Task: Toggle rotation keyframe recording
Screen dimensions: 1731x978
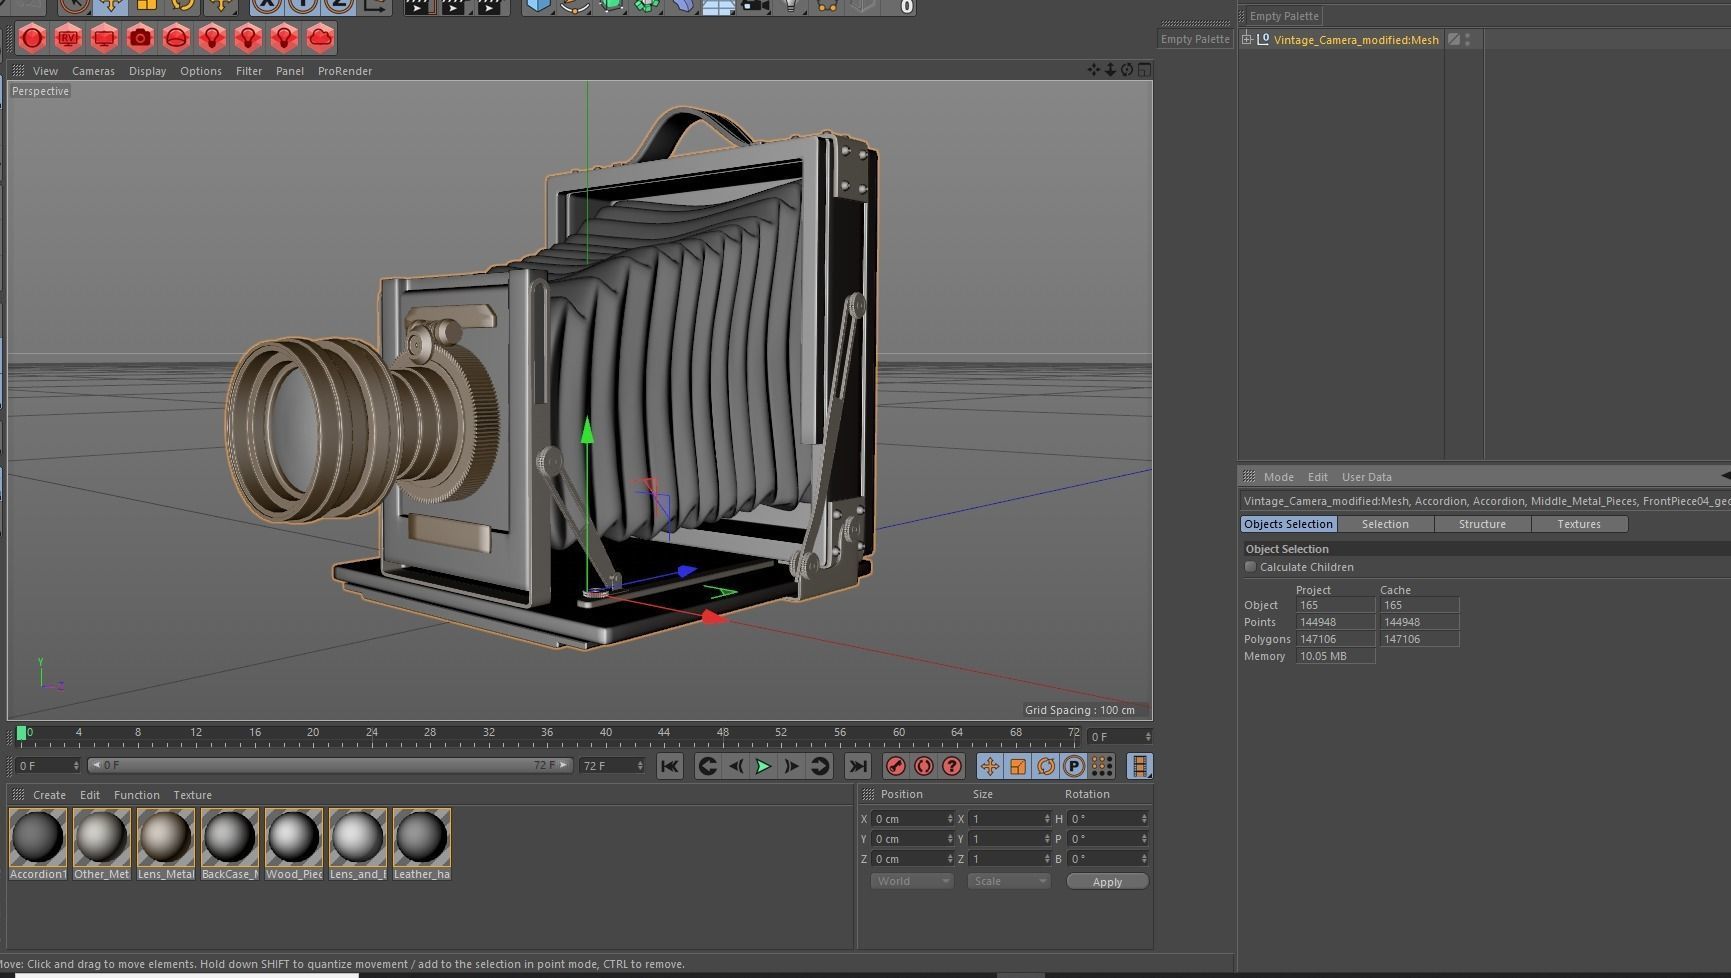Action: (x=1045, y=766)
